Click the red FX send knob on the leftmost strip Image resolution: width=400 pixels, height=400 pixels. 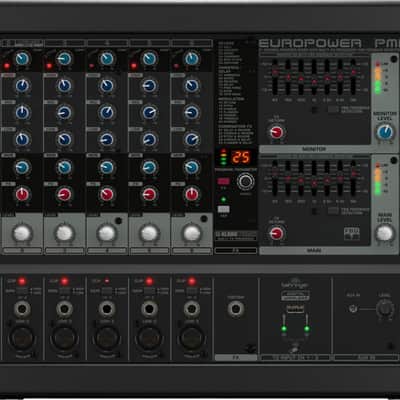(22, 194)
